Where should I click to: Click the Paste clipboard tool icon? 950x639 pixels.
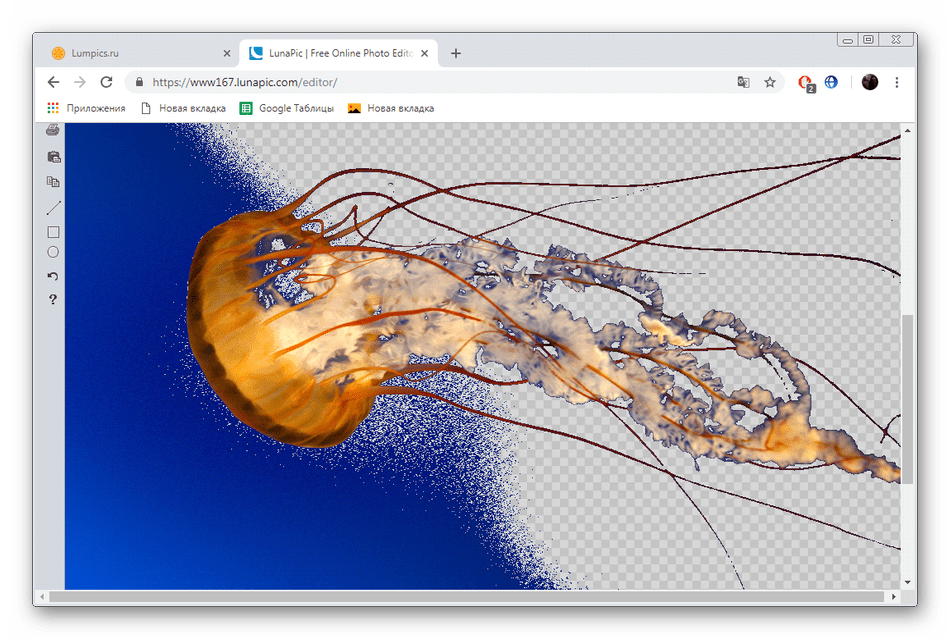(x=53, y=157)
